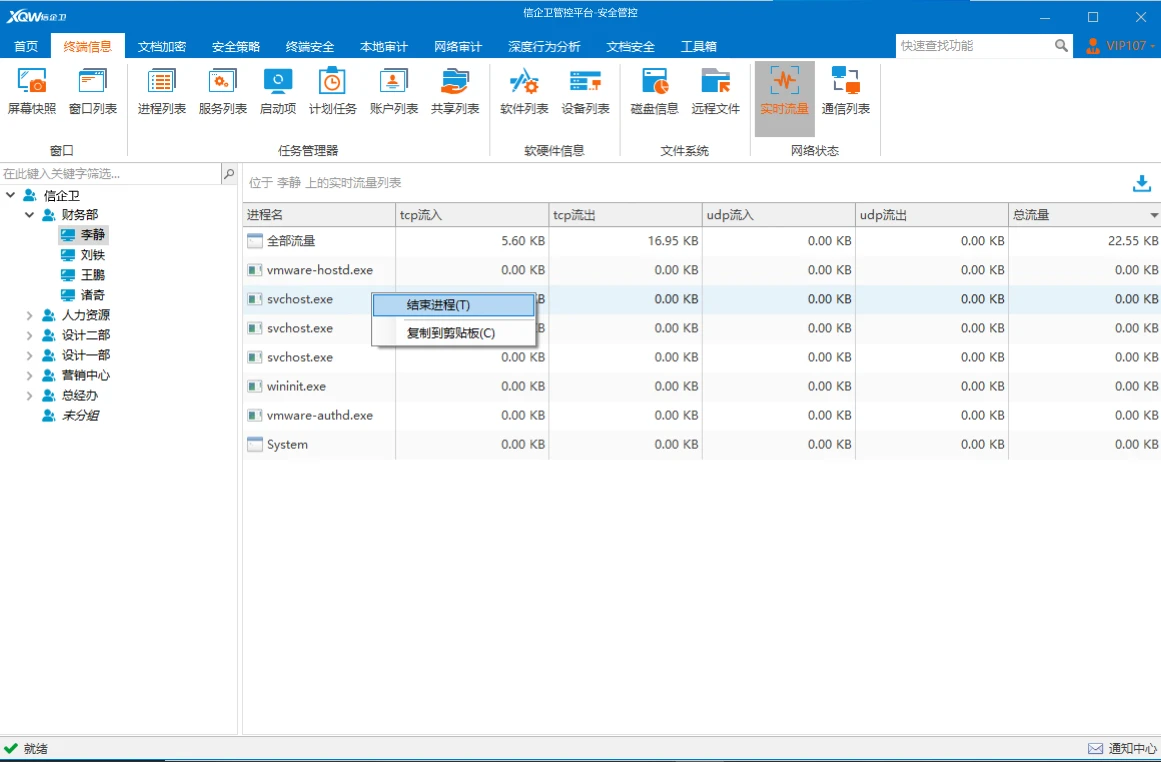Click the 就绪 status checkmark icon
1161x762 pixels.
(x=10, y=749)
